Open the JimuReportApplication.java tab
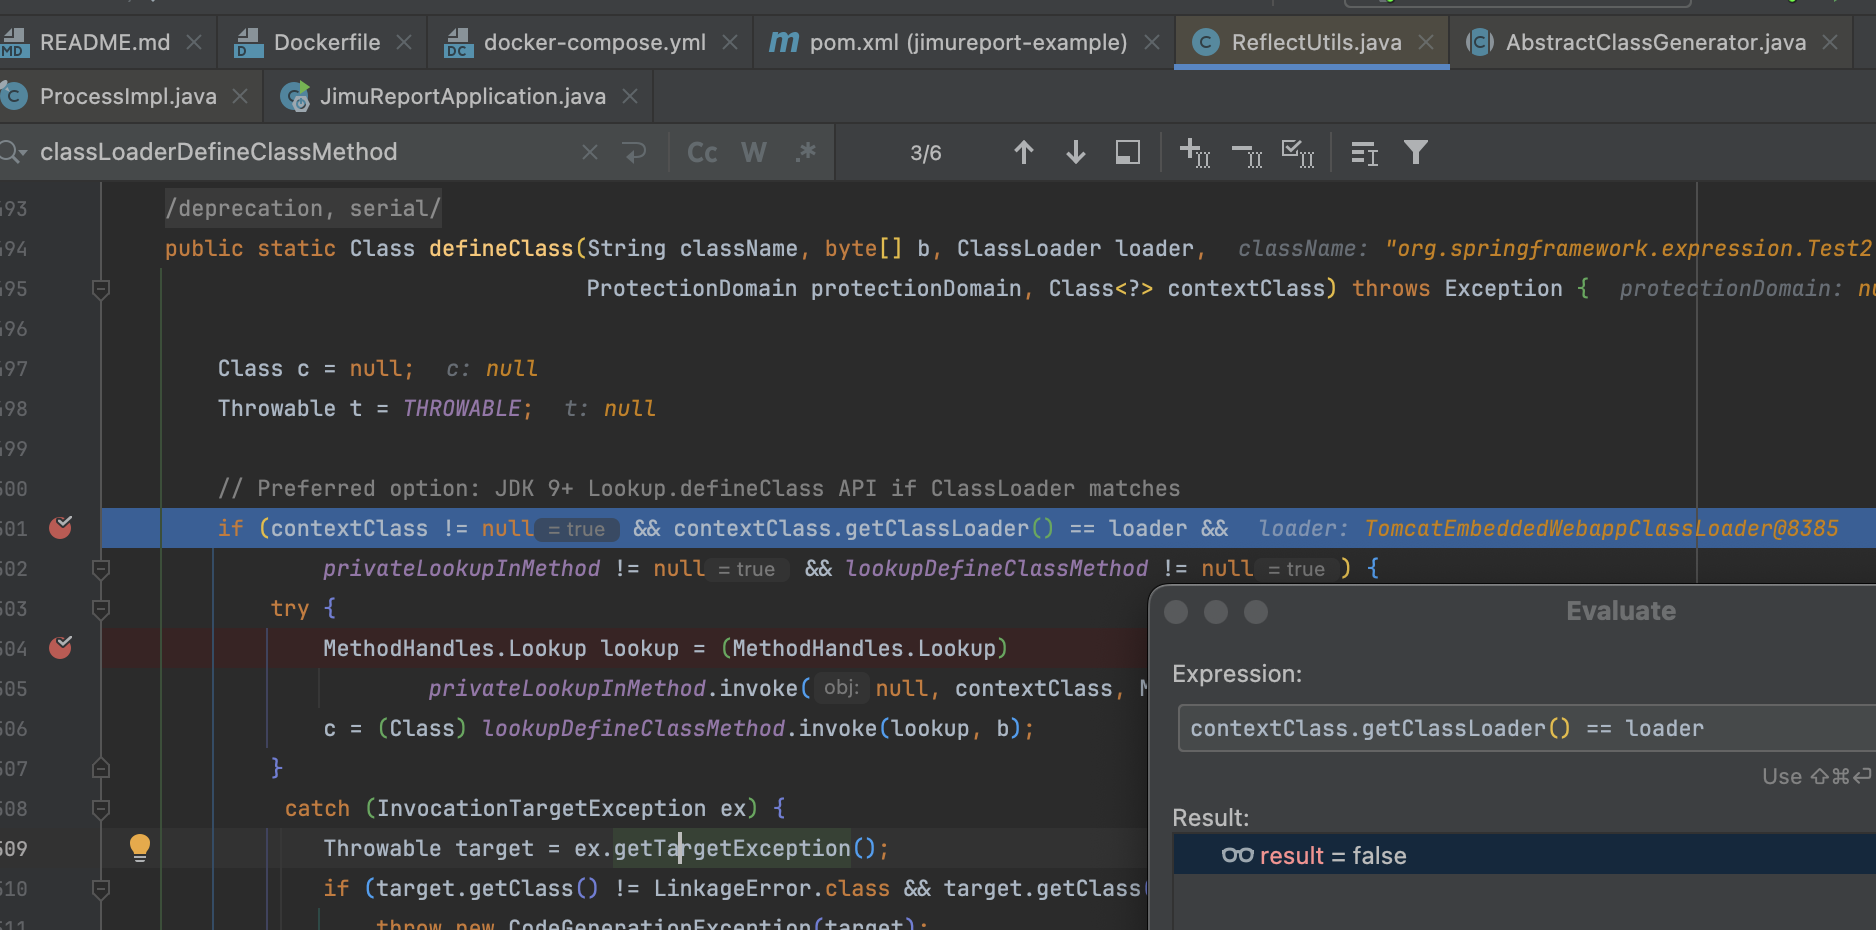The height and width of the screenshot is (930, 1876). point(462,97)
